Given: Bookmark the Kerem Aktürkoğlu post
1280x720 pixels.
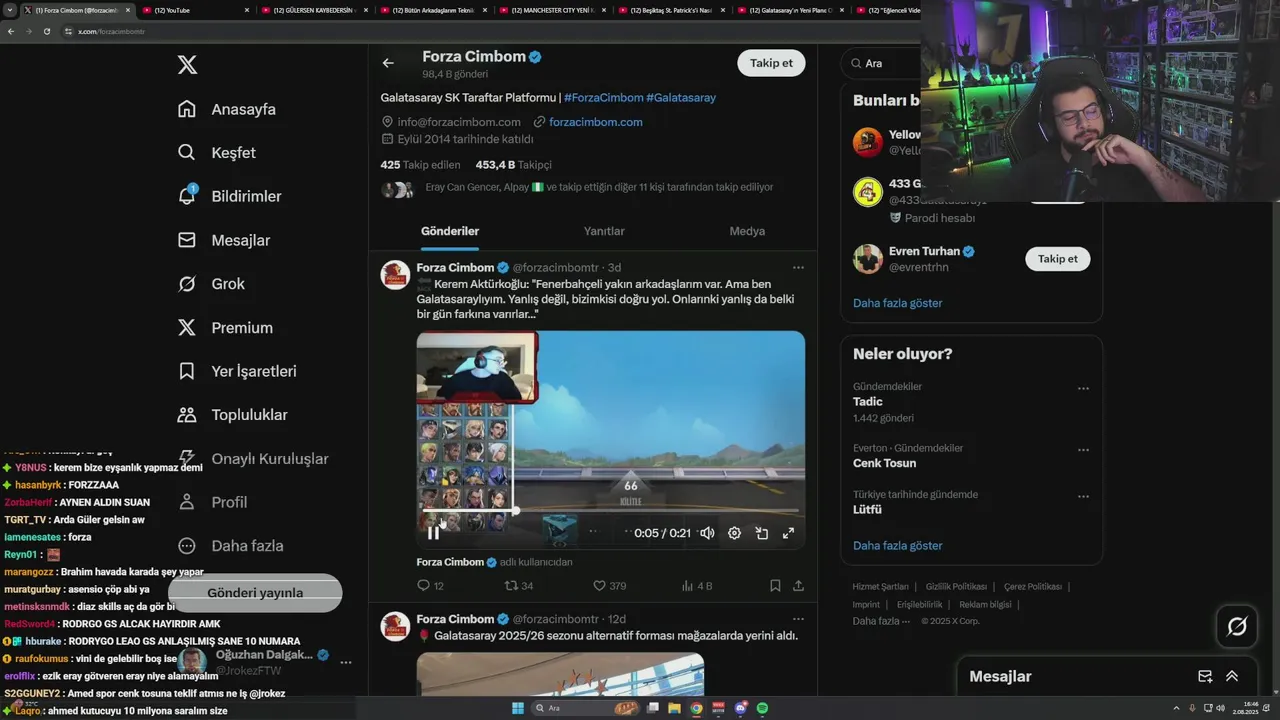Looking at the screenshot, I should click(x=775, y=586).
